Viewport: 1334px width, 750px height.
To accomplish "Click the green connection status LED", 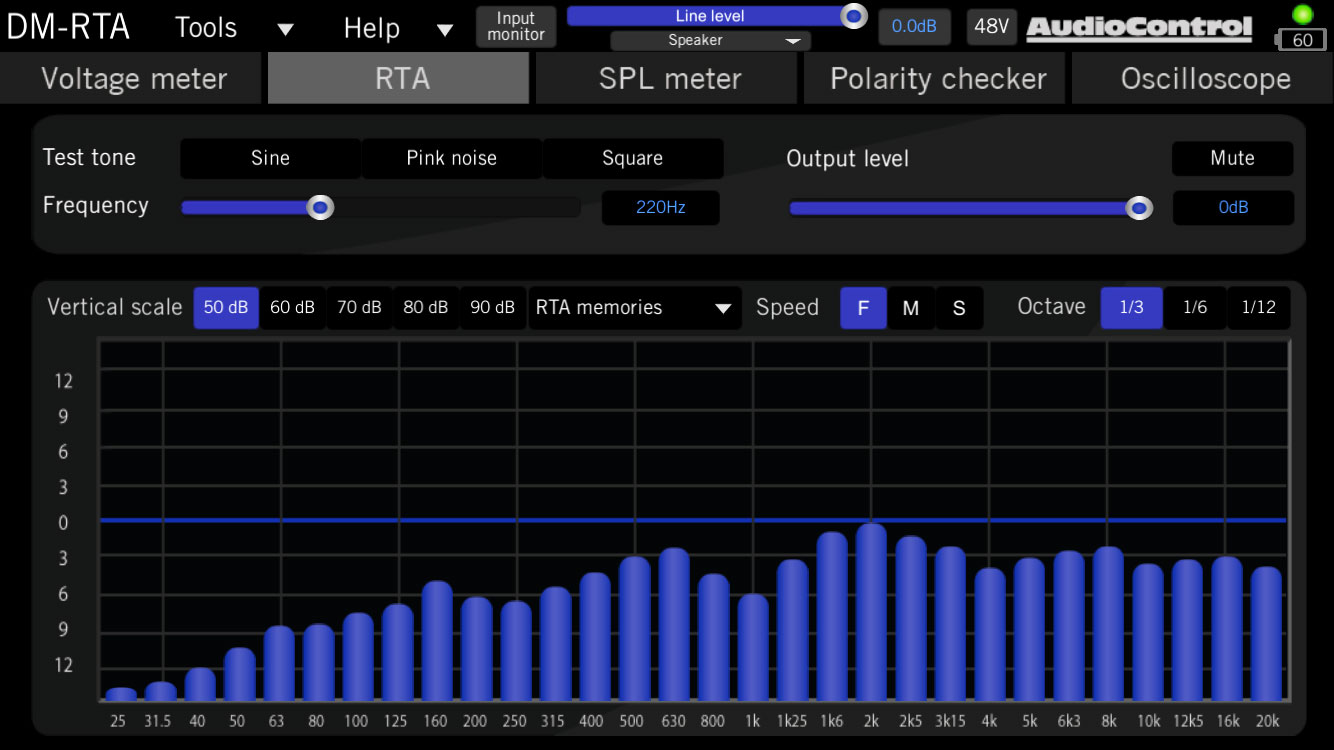I will click(1302, 14).
